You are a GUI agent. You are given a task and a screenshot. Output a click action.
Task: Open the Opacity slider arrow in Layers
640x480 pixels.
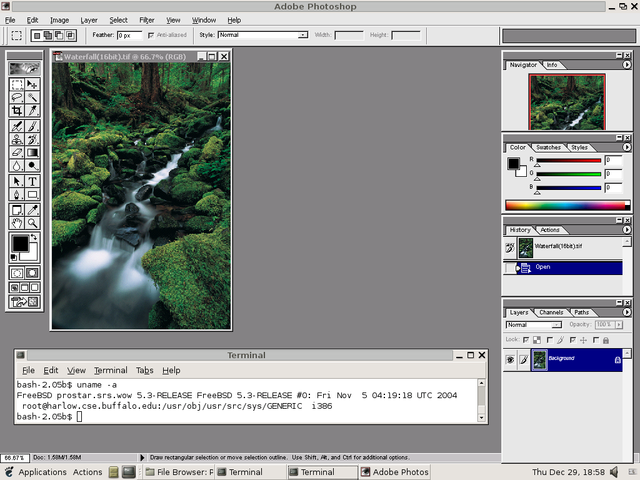(x=619, y=325)
